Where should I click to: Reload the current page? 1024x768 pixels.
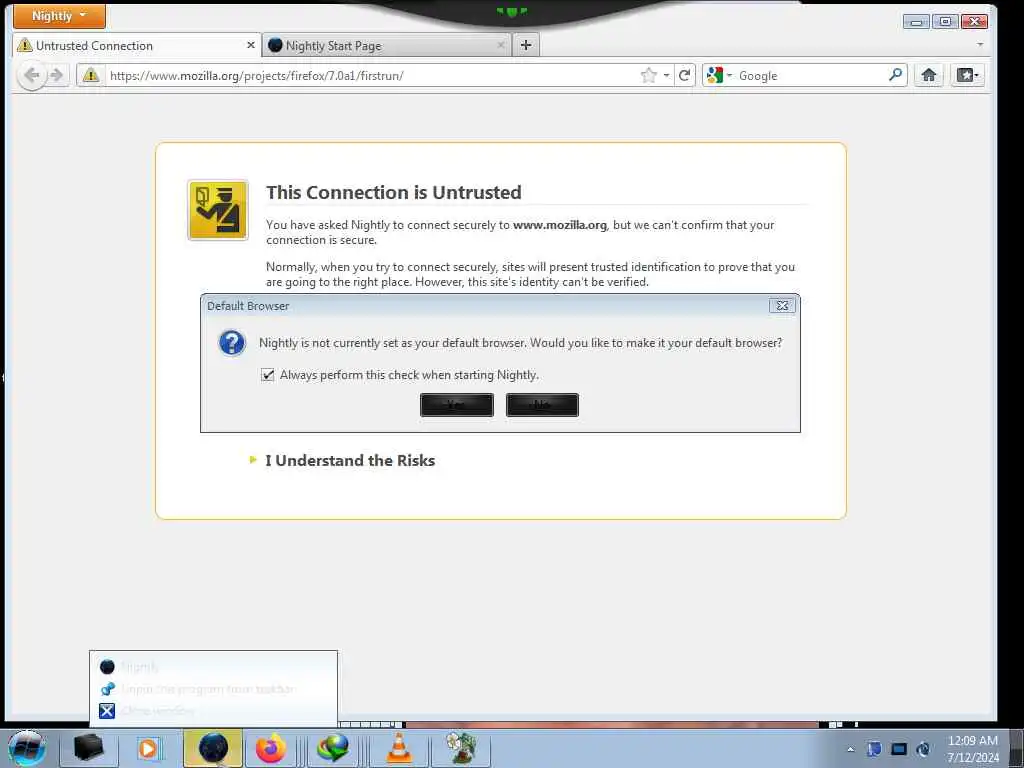click(x=684, y=76)
